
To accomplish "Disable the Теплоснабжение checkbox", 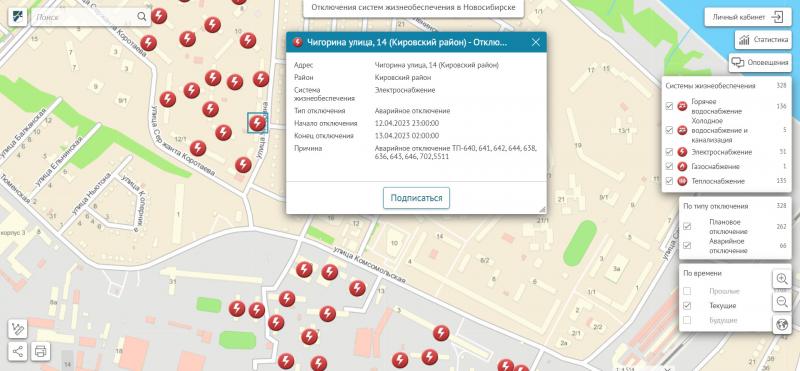I will tap(669, 181).
